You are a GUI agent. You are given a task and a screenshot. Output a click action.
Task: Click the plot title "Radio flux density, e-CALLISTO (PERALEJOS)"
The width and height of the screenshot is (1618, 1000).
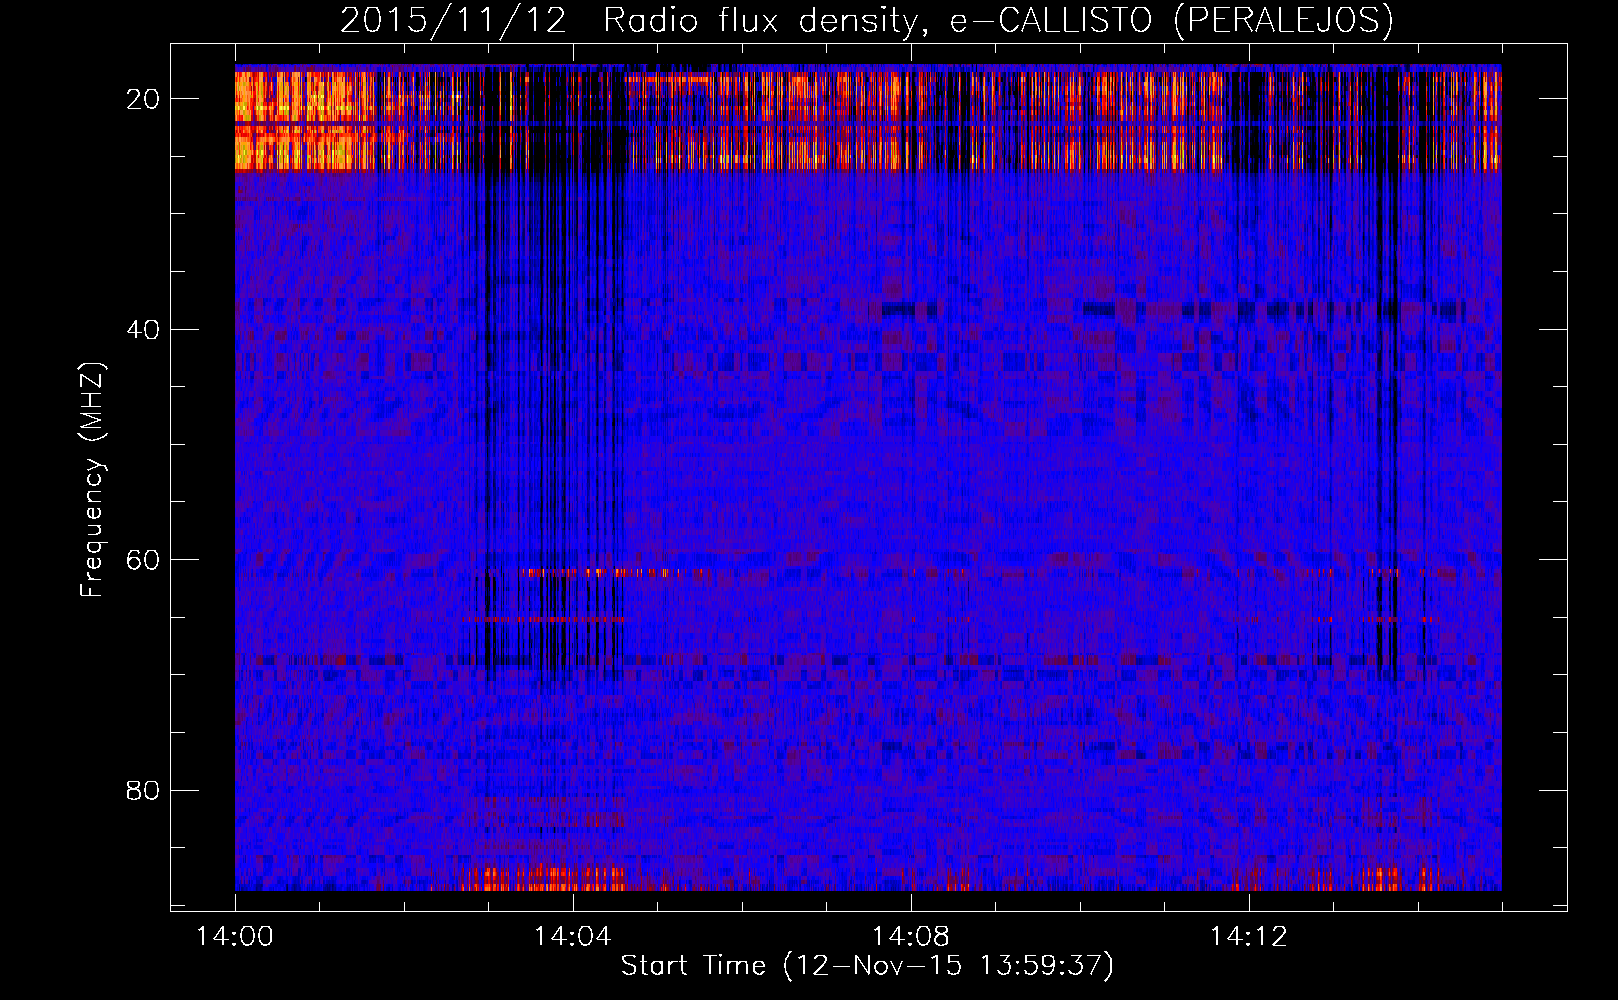click(x=998, y=20)
